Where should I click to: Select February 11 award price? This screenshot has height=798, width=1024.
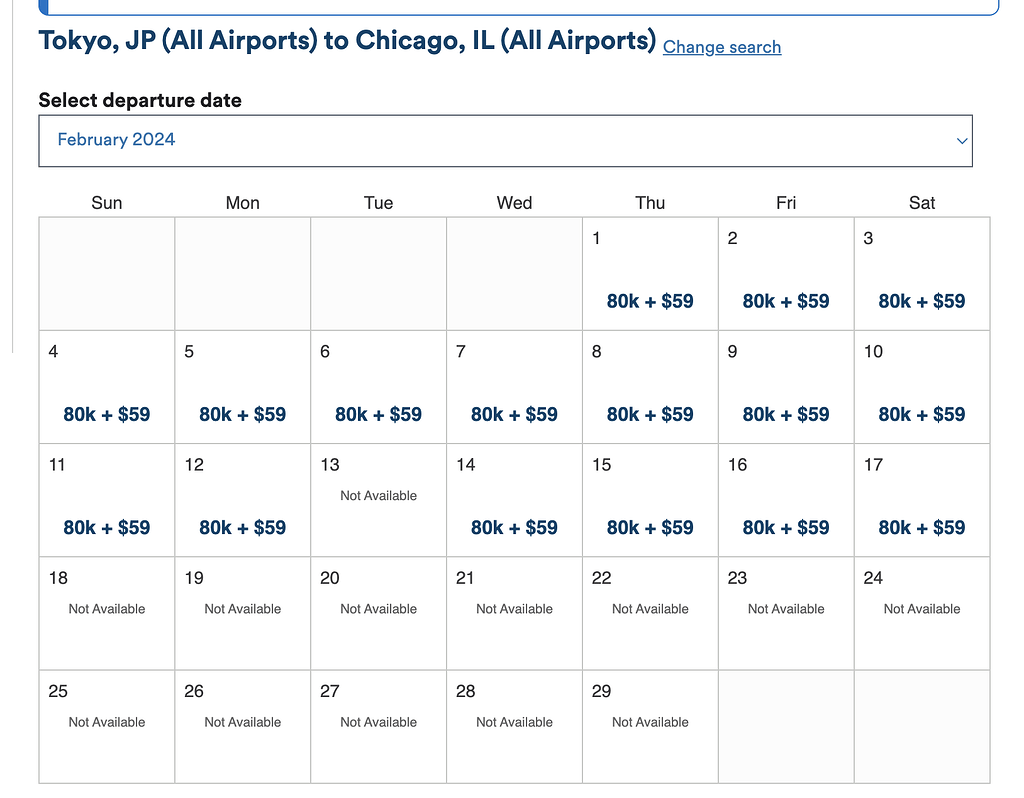(x=107, y=527)
